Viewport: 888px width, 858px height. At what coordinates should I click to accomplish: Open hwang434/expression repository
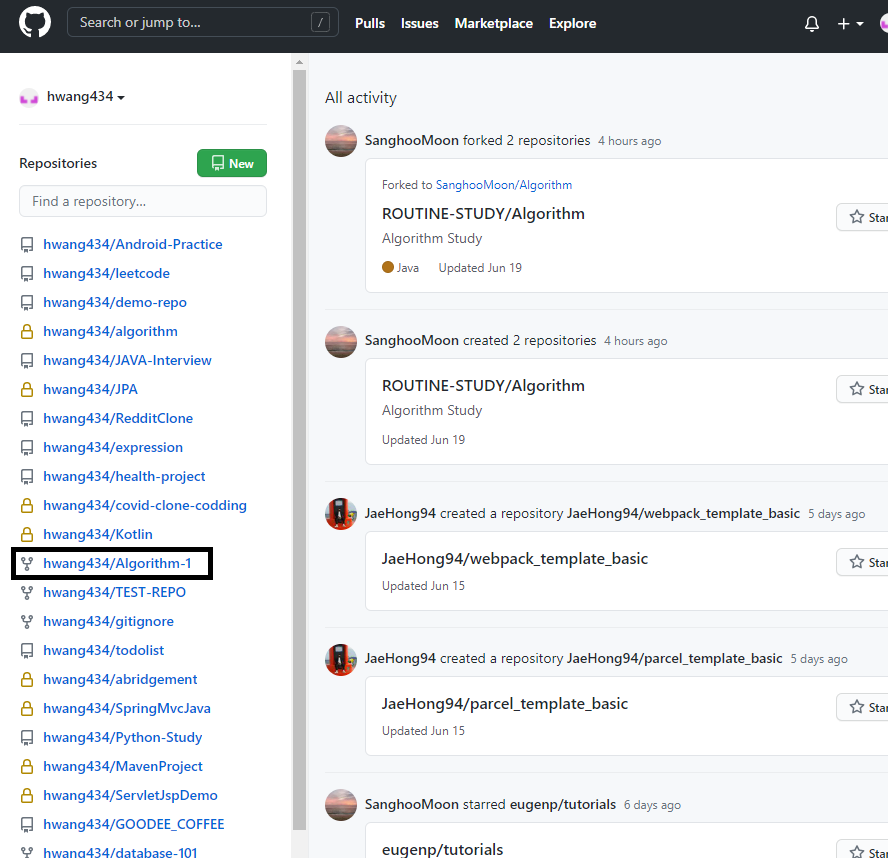[x=113, y=447]
